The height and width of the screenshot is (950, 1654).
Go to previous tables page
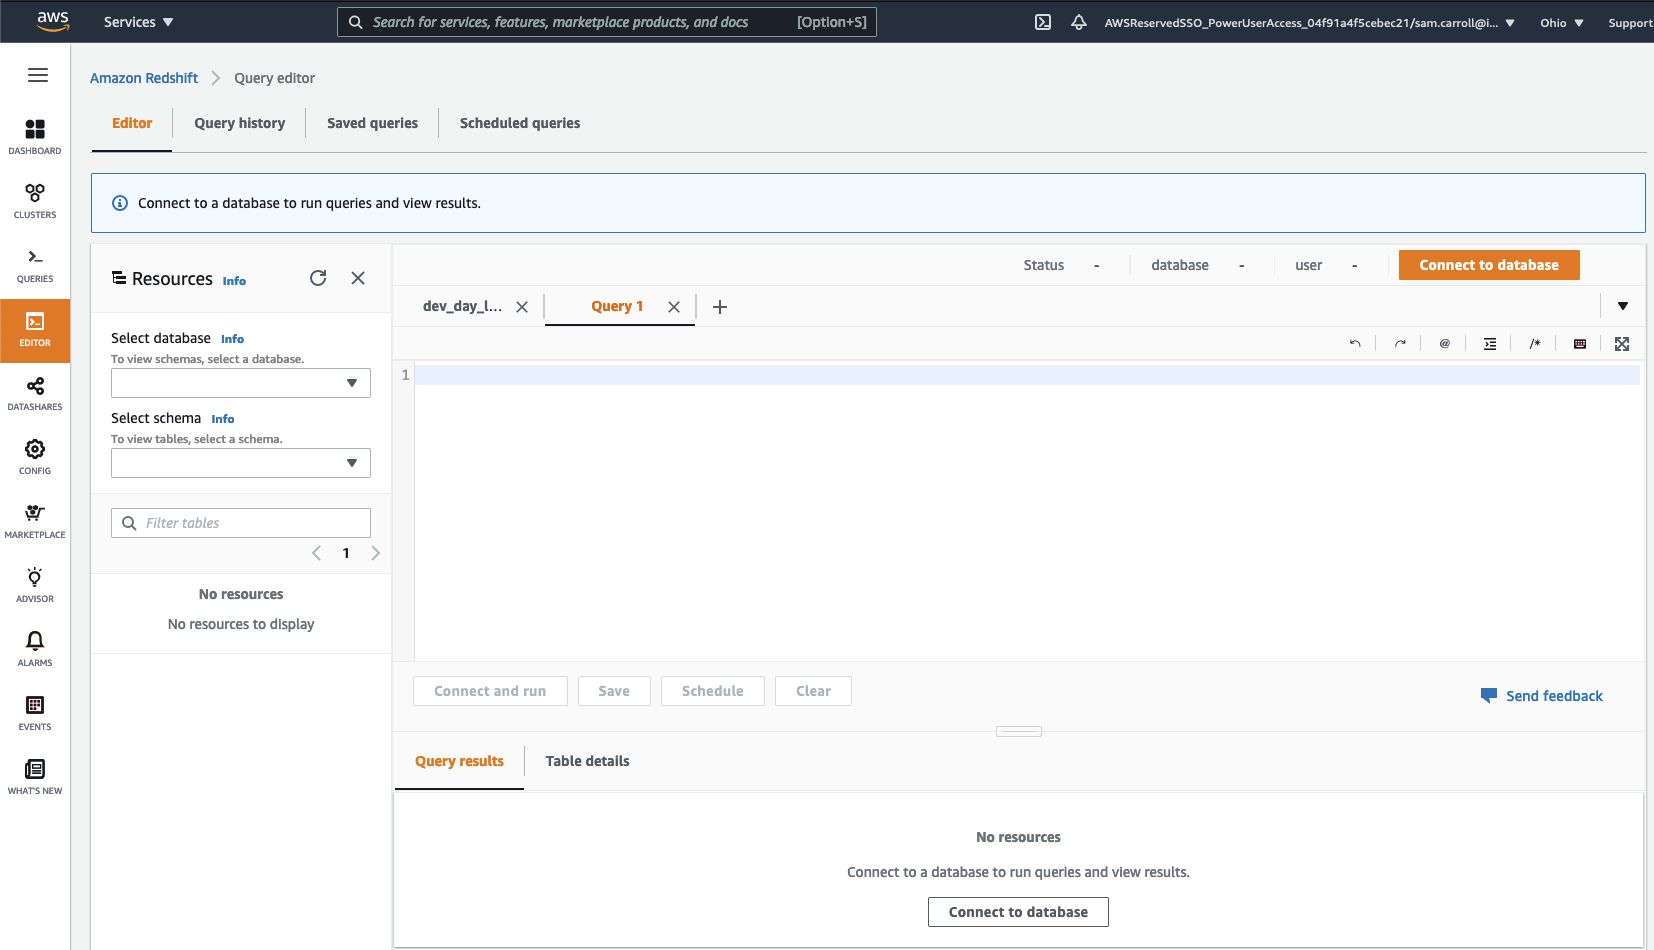(317, 553)
